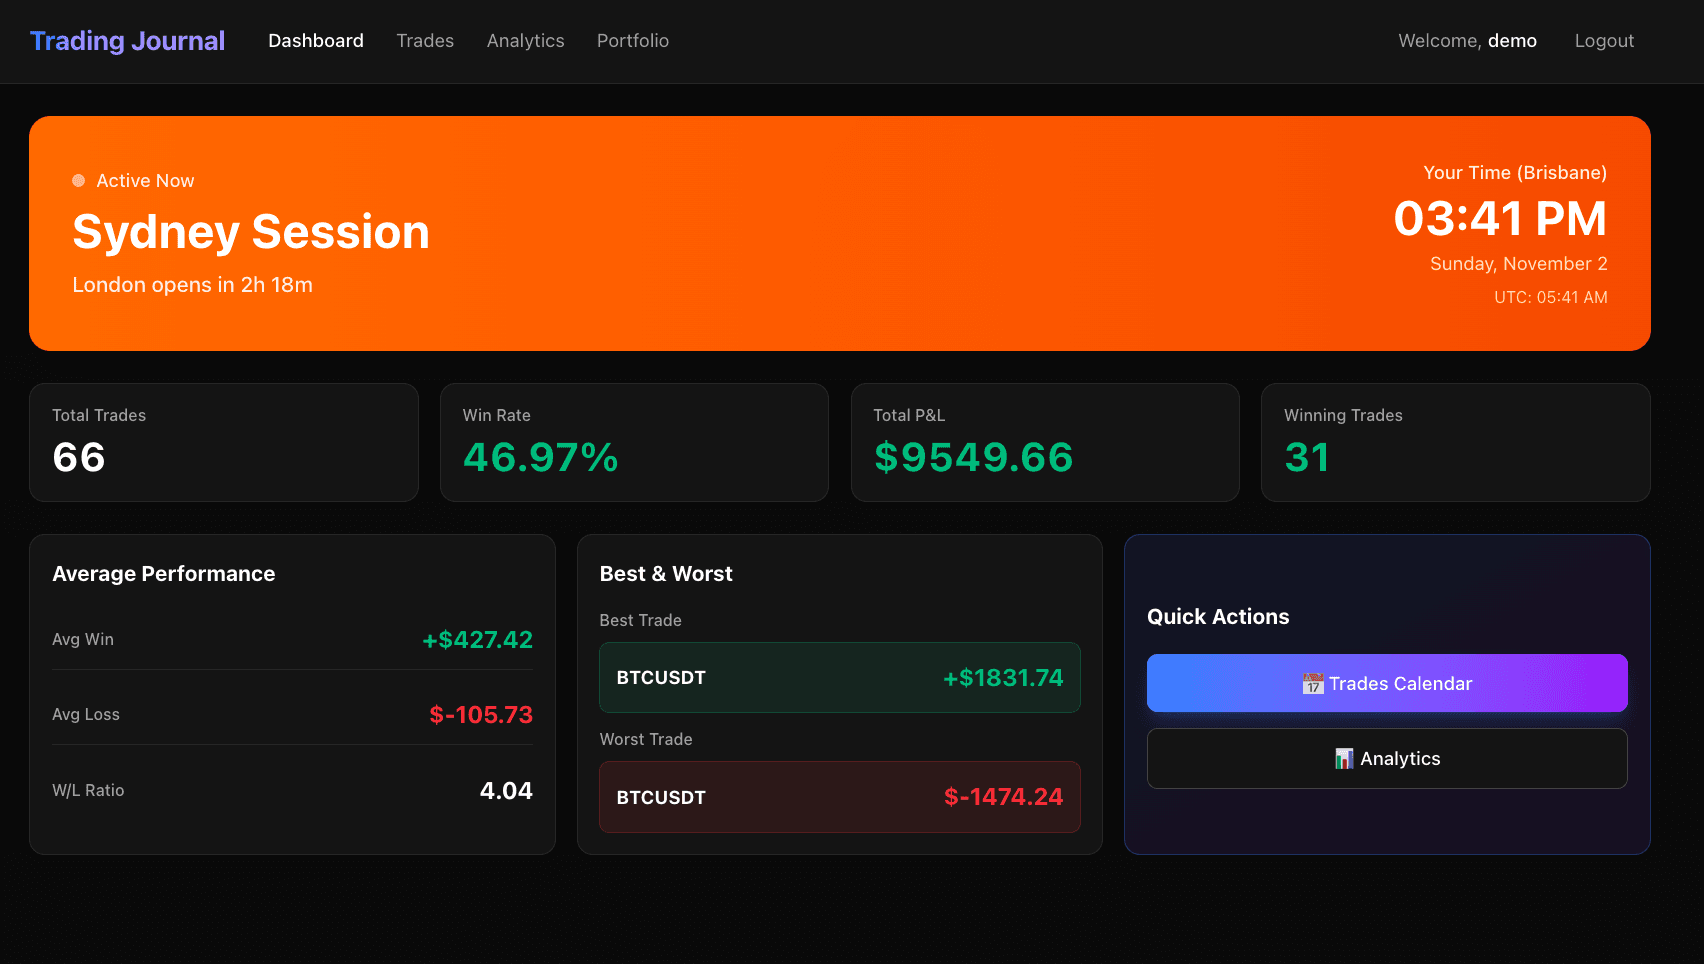Select the BTCUSDT best trade entry

[x=839, y=677]
